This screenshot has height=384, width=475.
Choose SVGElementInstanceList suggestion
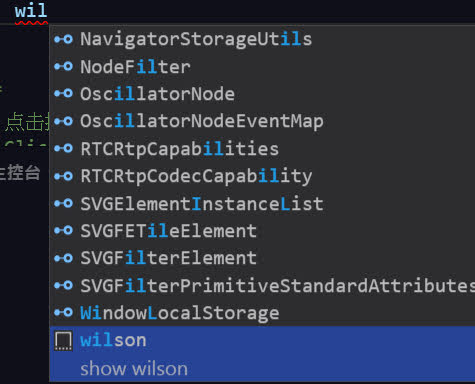click(262, 203)
